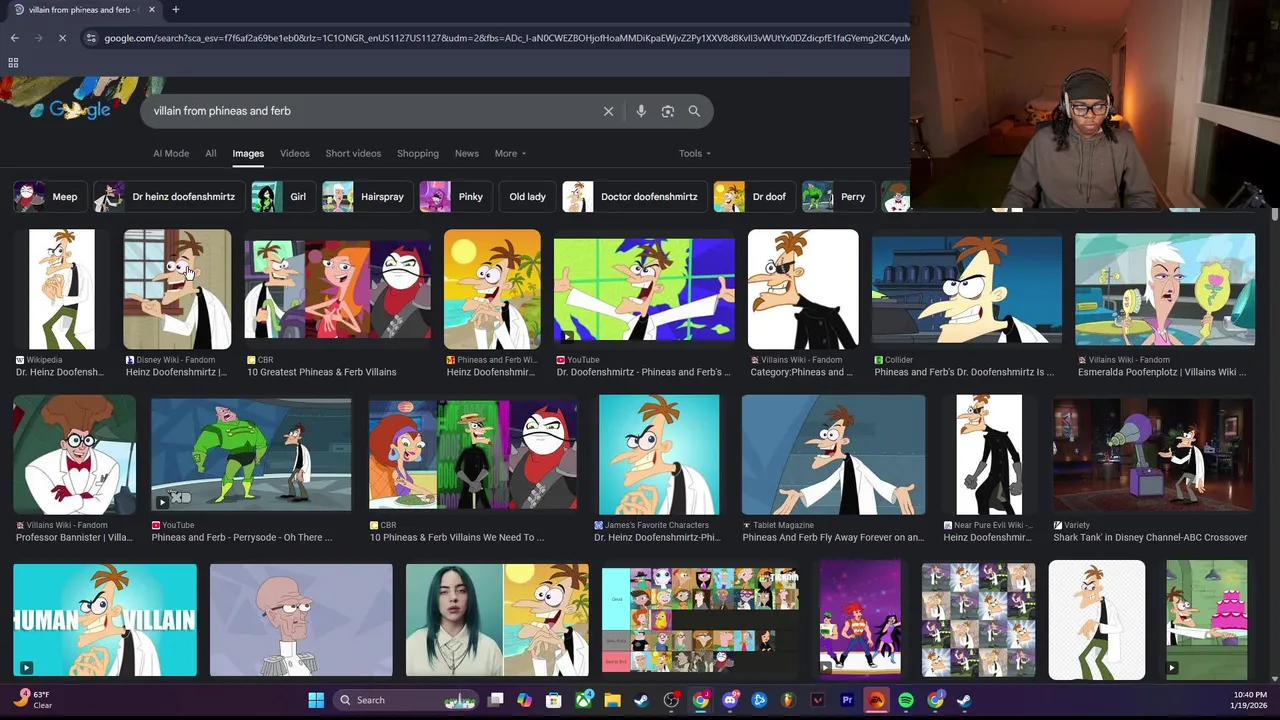Screen dimensions: 1280x720
Task: Filter images by Girl chip
Action: tap(283, 197)
